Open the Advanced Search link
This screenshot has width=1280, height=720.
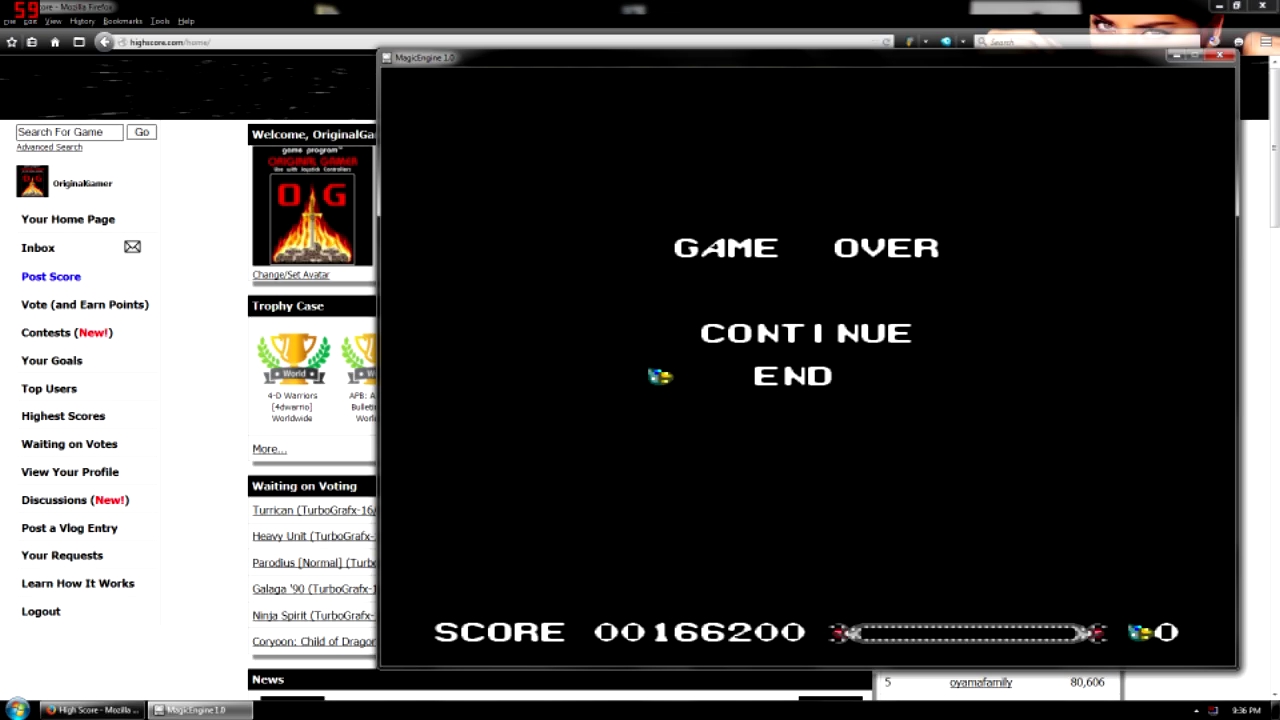pos(49,147)
